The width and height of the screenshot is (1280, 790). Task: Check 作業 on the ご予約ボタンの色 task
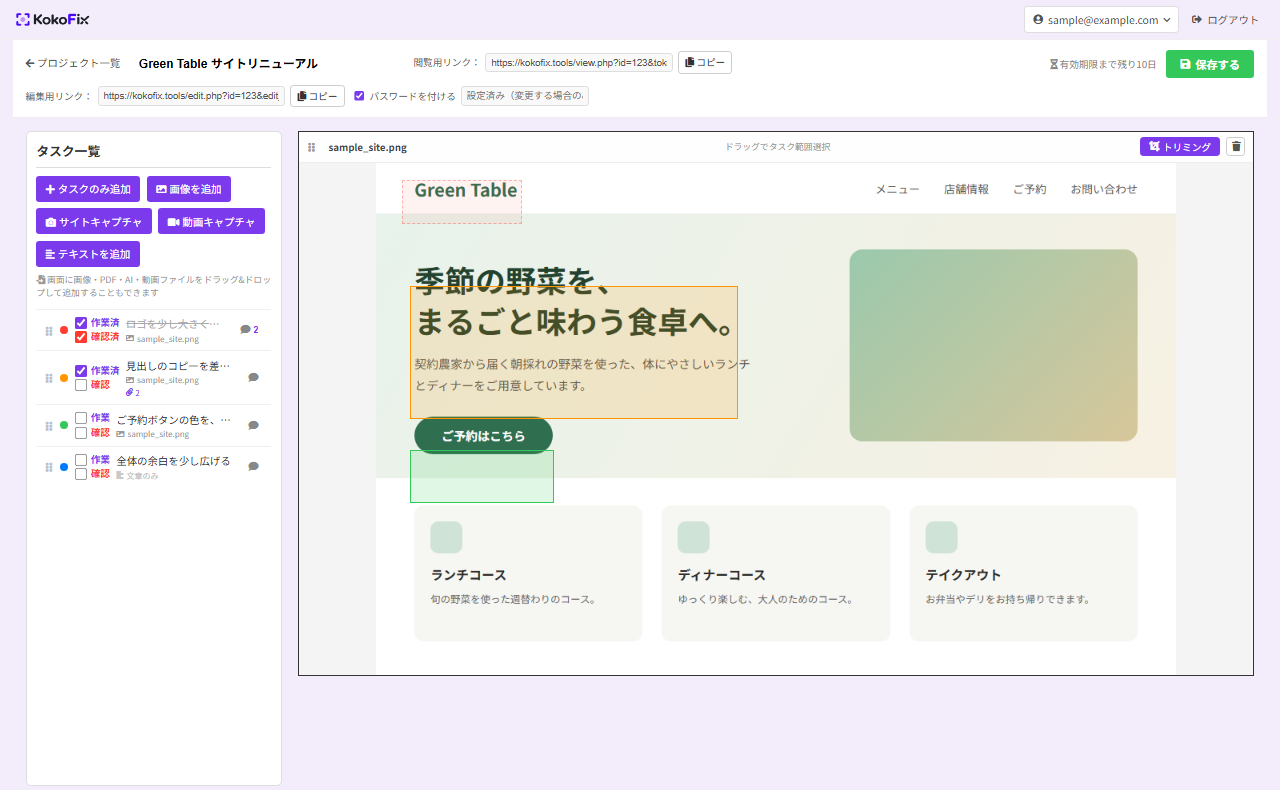coord(81,418)
